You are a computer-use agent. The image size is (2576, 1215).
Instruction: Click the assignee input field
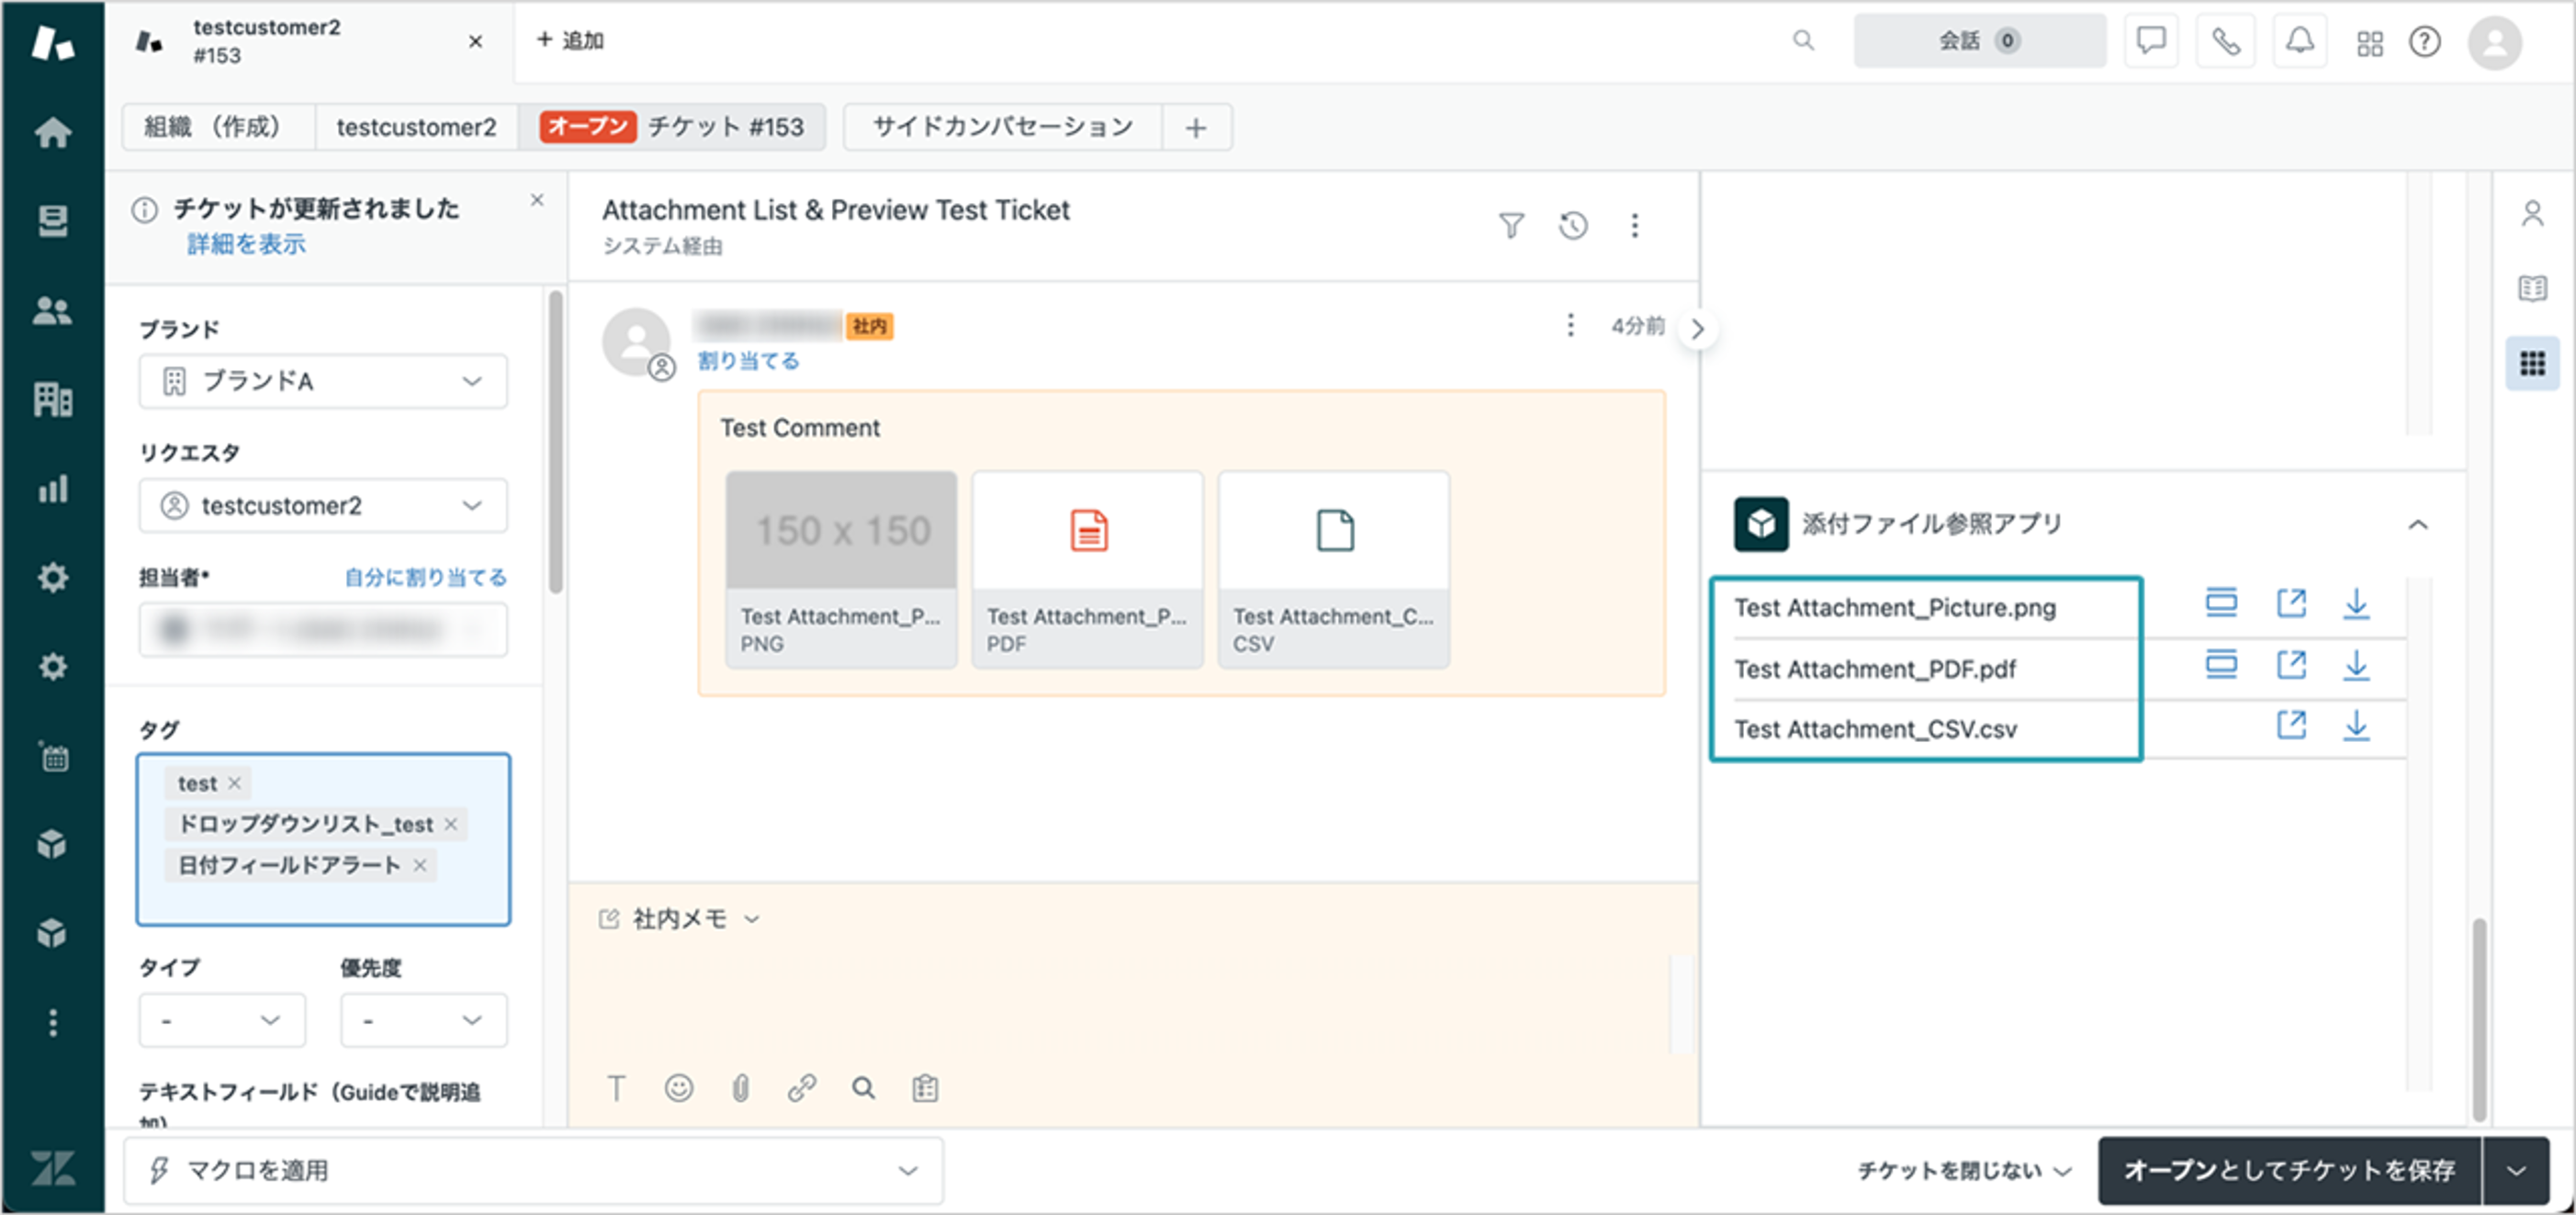click(x=323, y=629)
